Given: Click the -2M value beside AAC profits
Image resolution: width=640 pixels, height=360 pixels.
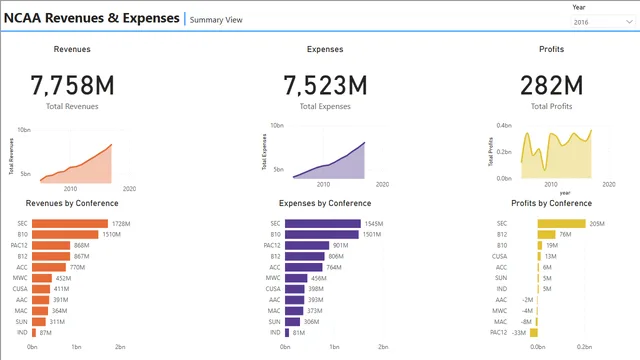Looking at the screenshot, I should tap(527, 300).
